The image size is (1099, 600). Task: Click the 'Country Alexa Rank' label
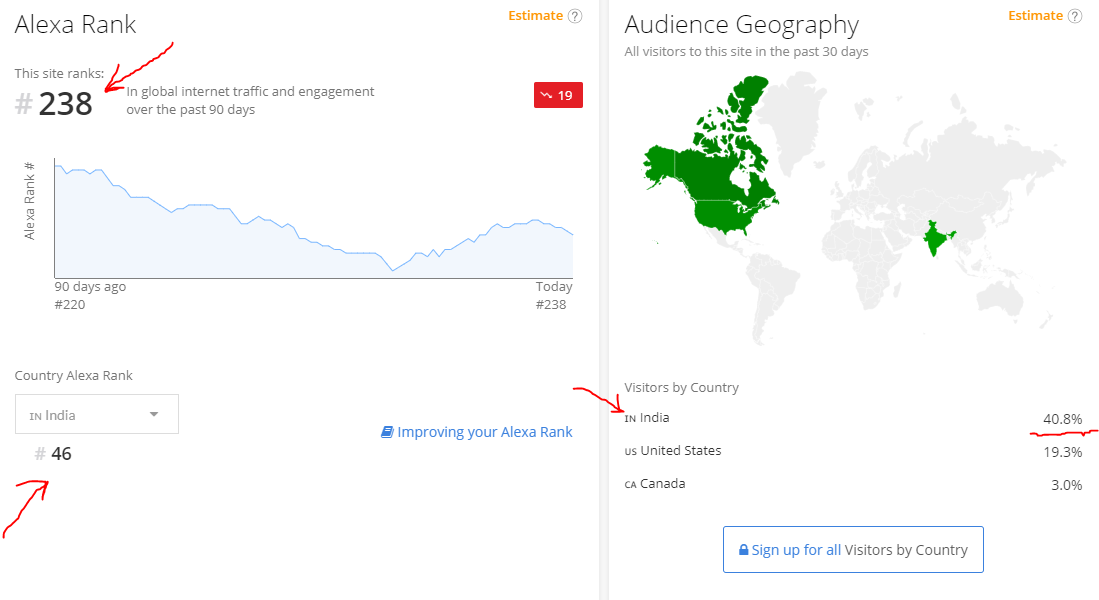pos(74,376)
